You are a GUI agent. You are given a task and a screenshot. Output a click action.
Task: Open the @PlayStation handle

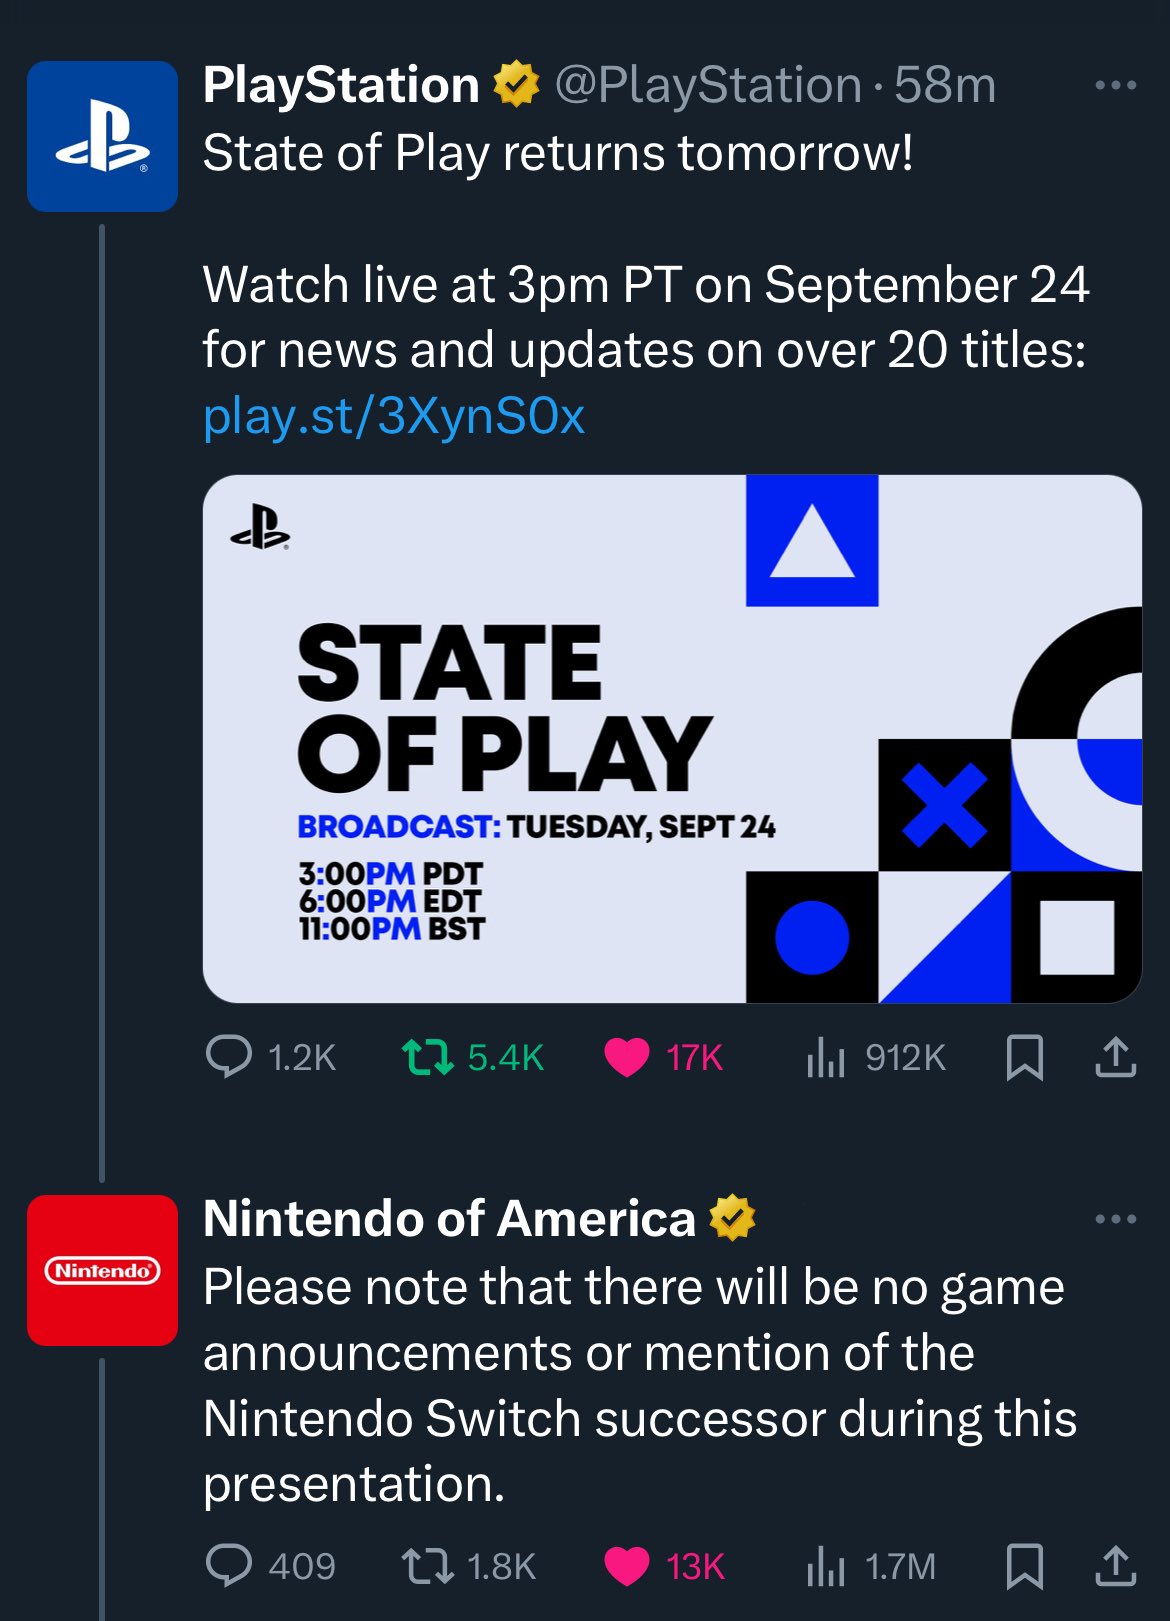pos(708,86)
